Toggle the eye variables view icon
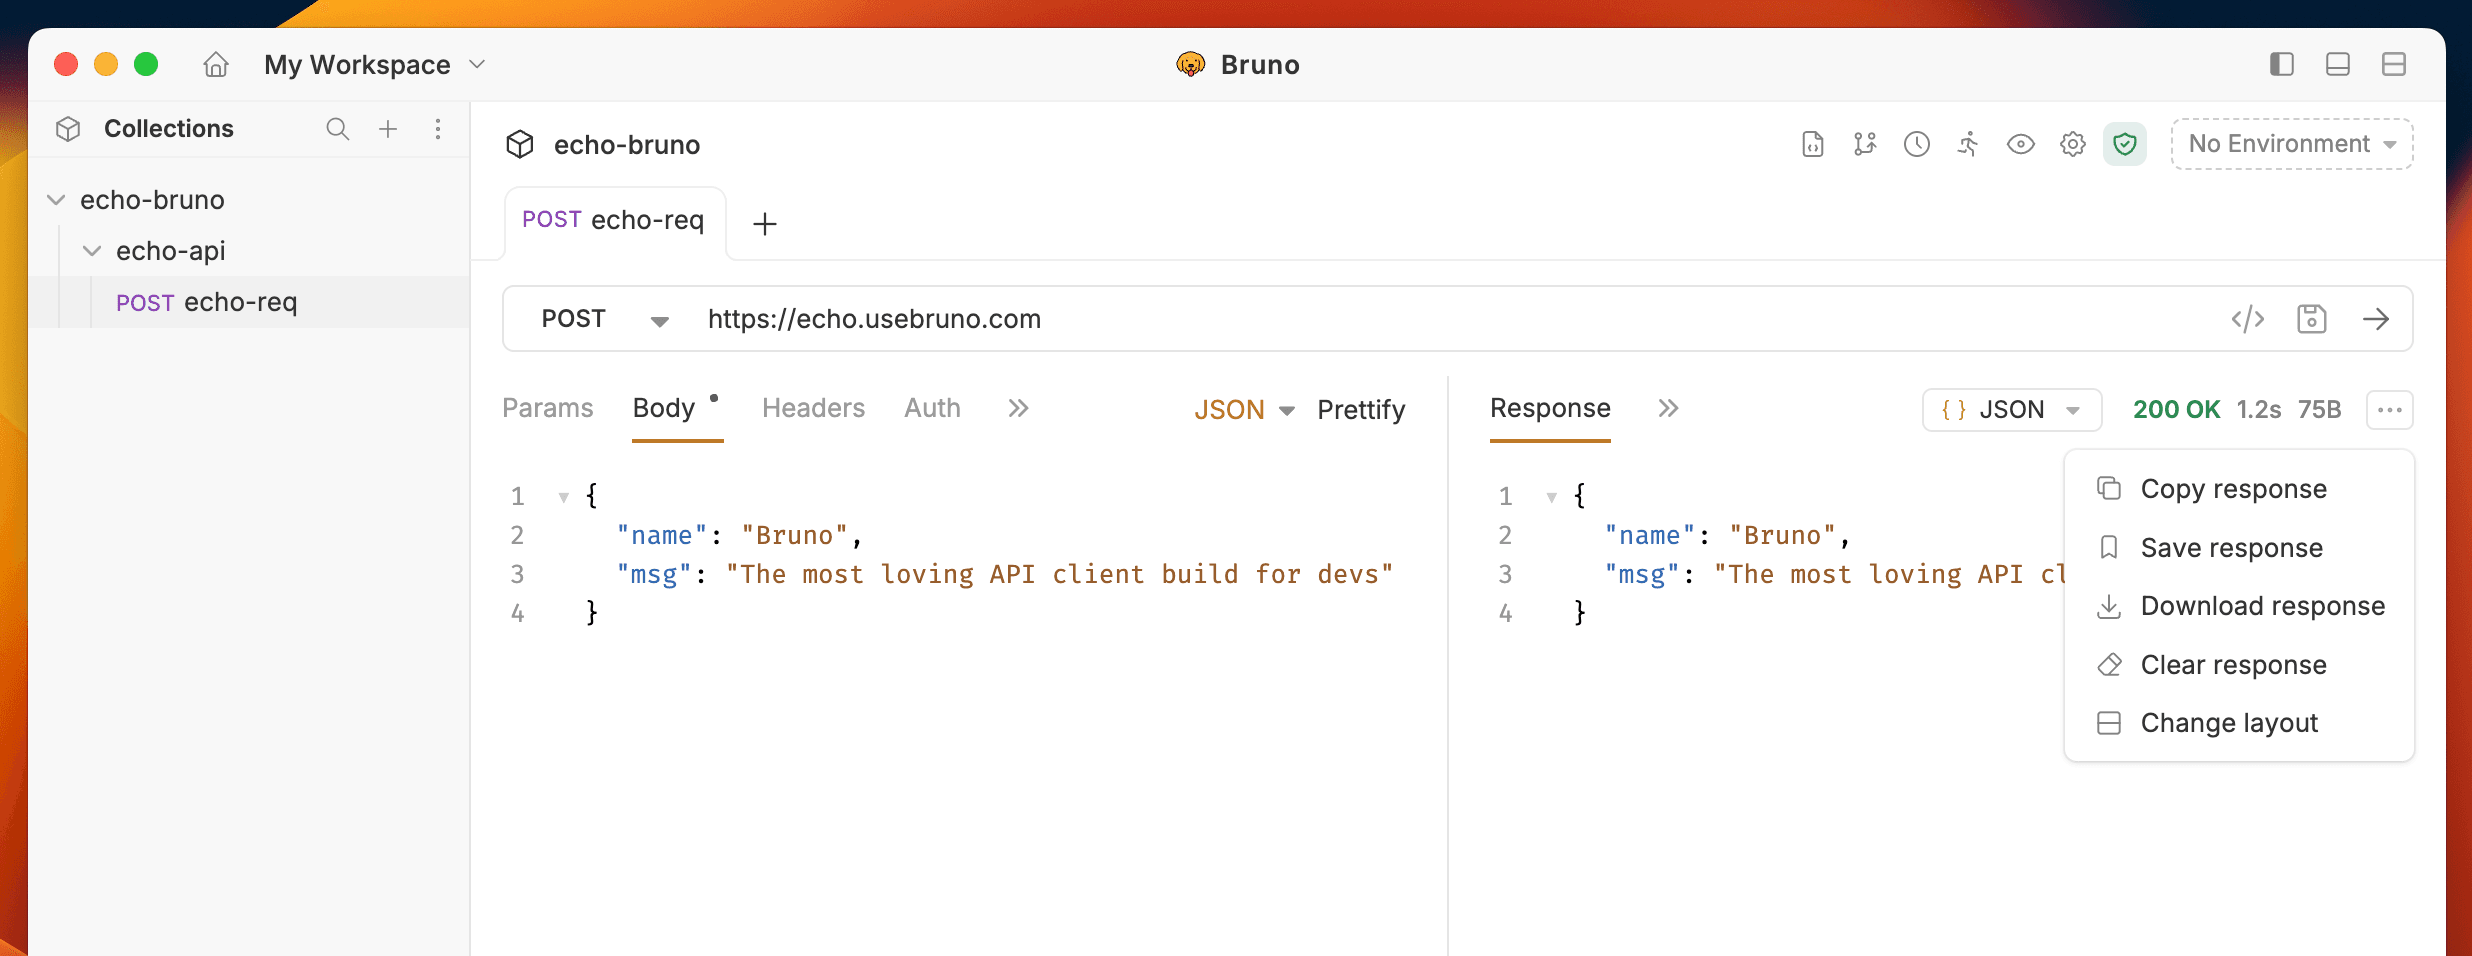This screenshot has width=2472, height=956. pyautogui.click(x=2020, y=144)
